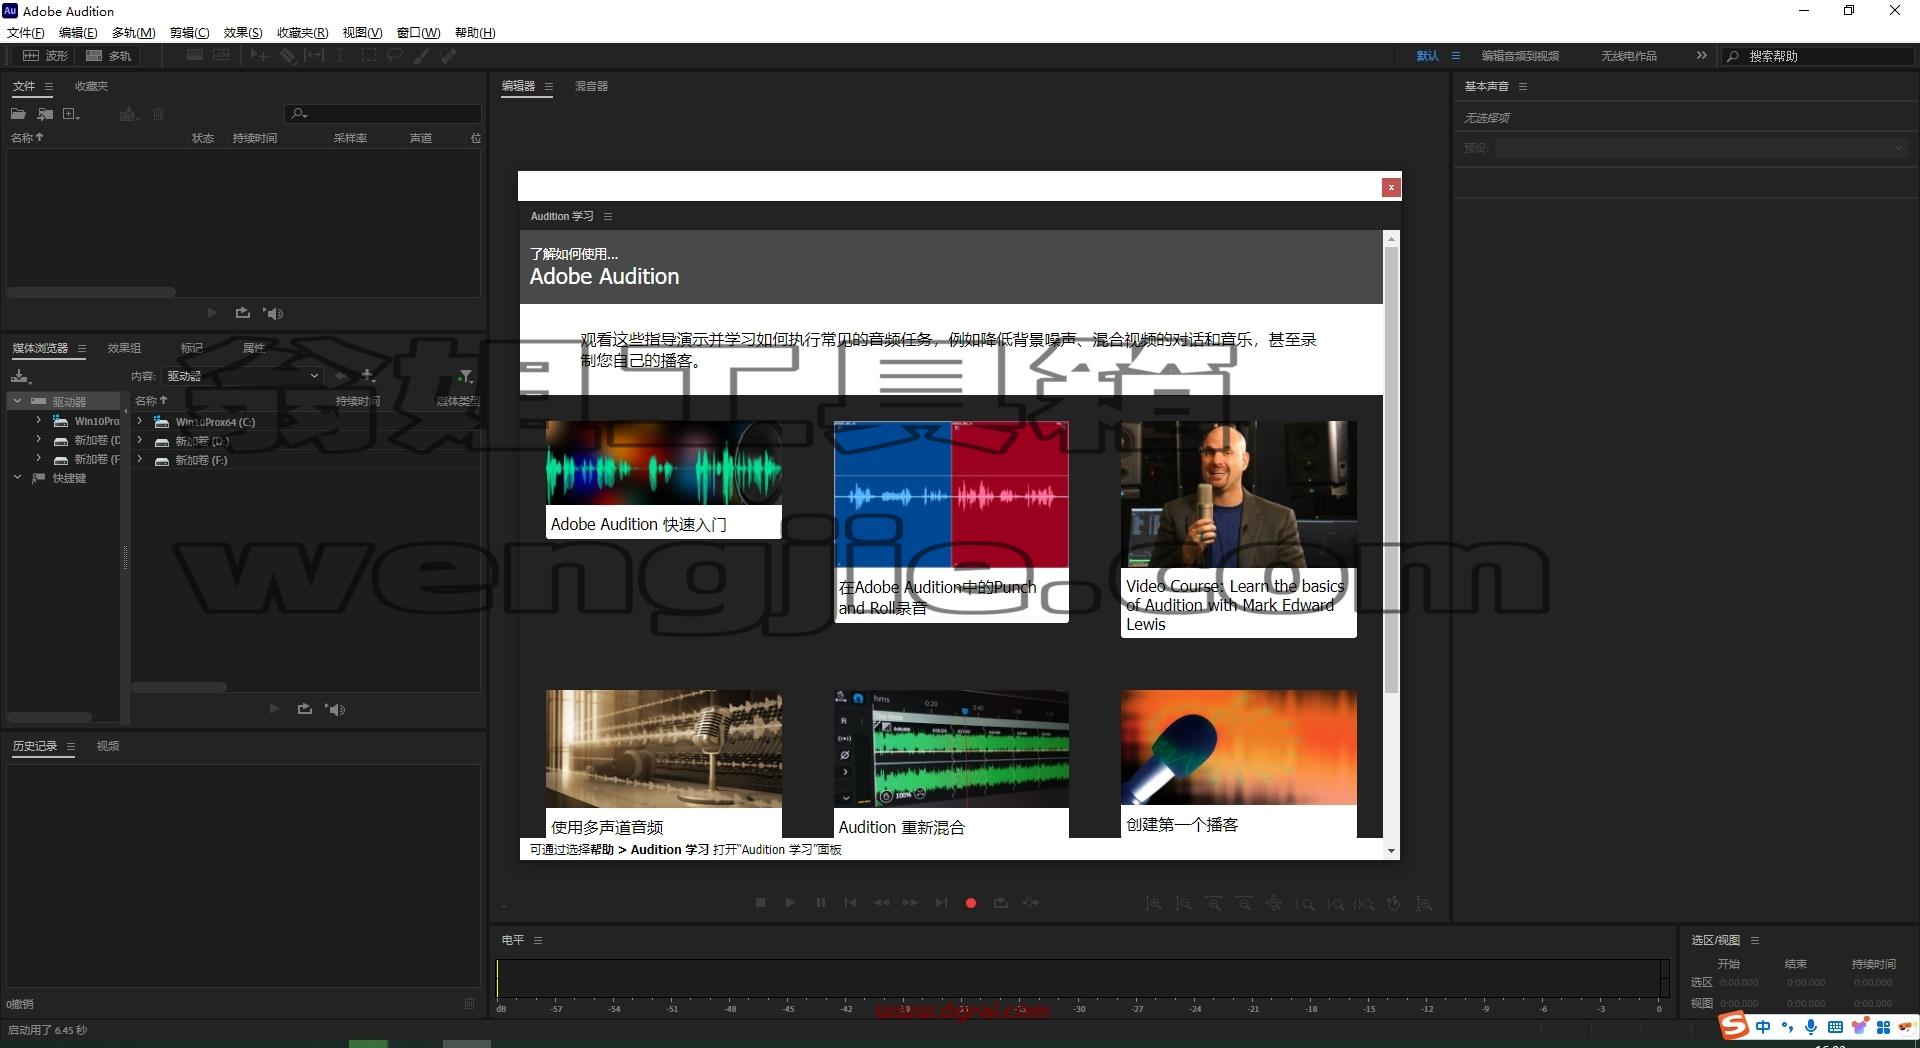Click Zoom In (Amplitude) icon
The width and height of the screenshot is (1920, 1048).
coord(1153,904)
